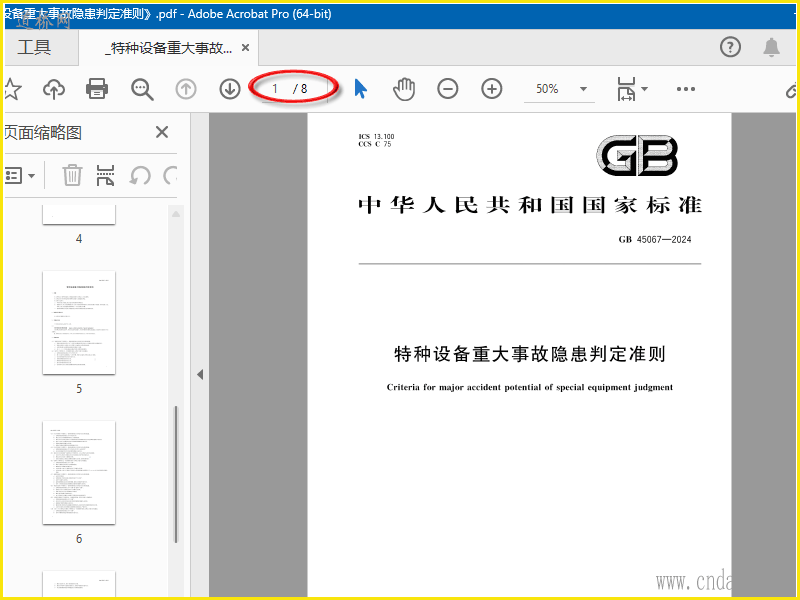Click the thumbnails panel scrollbar thumb
This screenshot has height=600, width=800.
[x=176, y=474]
